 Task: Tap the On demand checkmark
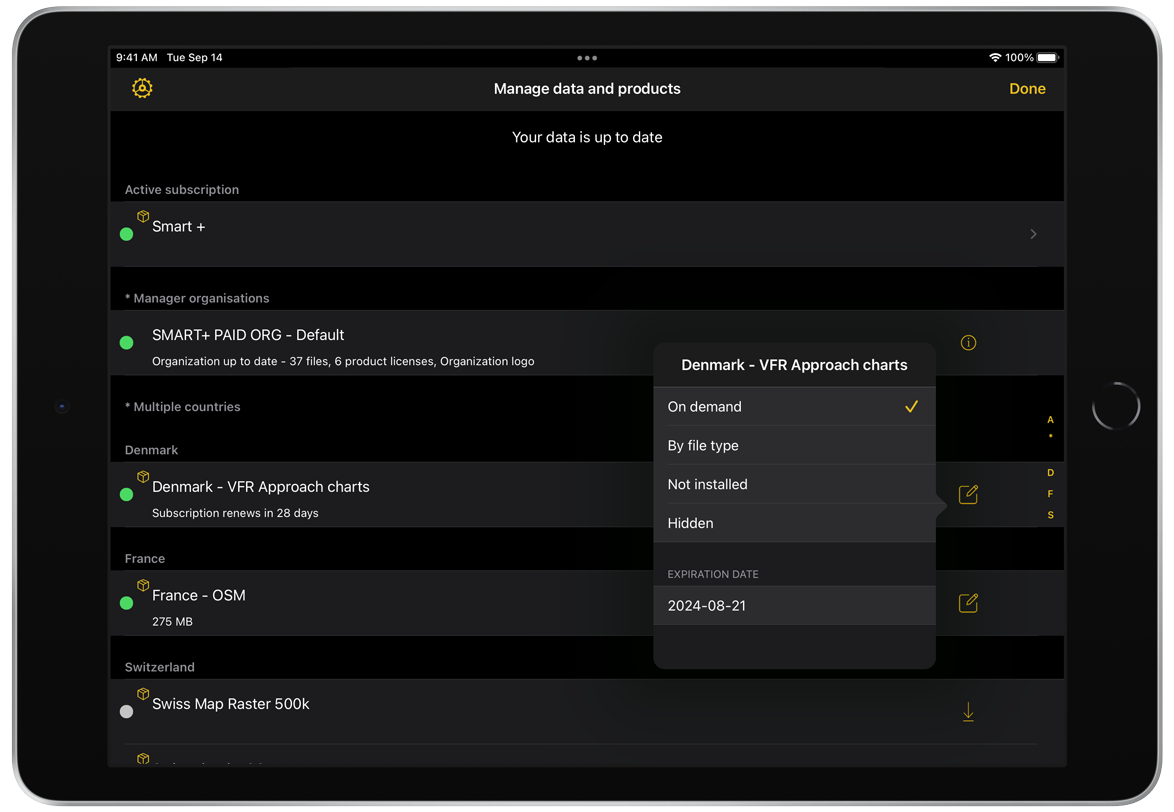(x=911, y=406)
